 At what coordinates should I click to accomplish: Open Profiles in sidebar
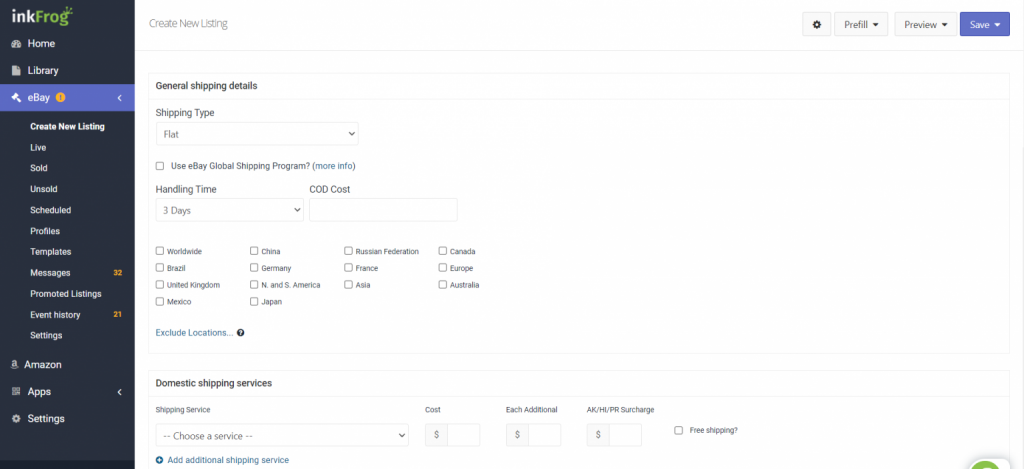tap(45, 231)
